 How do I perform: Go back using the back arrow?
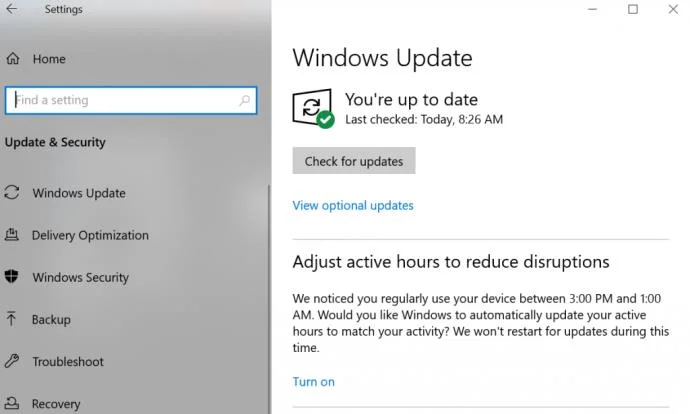(x=11, y=9)
